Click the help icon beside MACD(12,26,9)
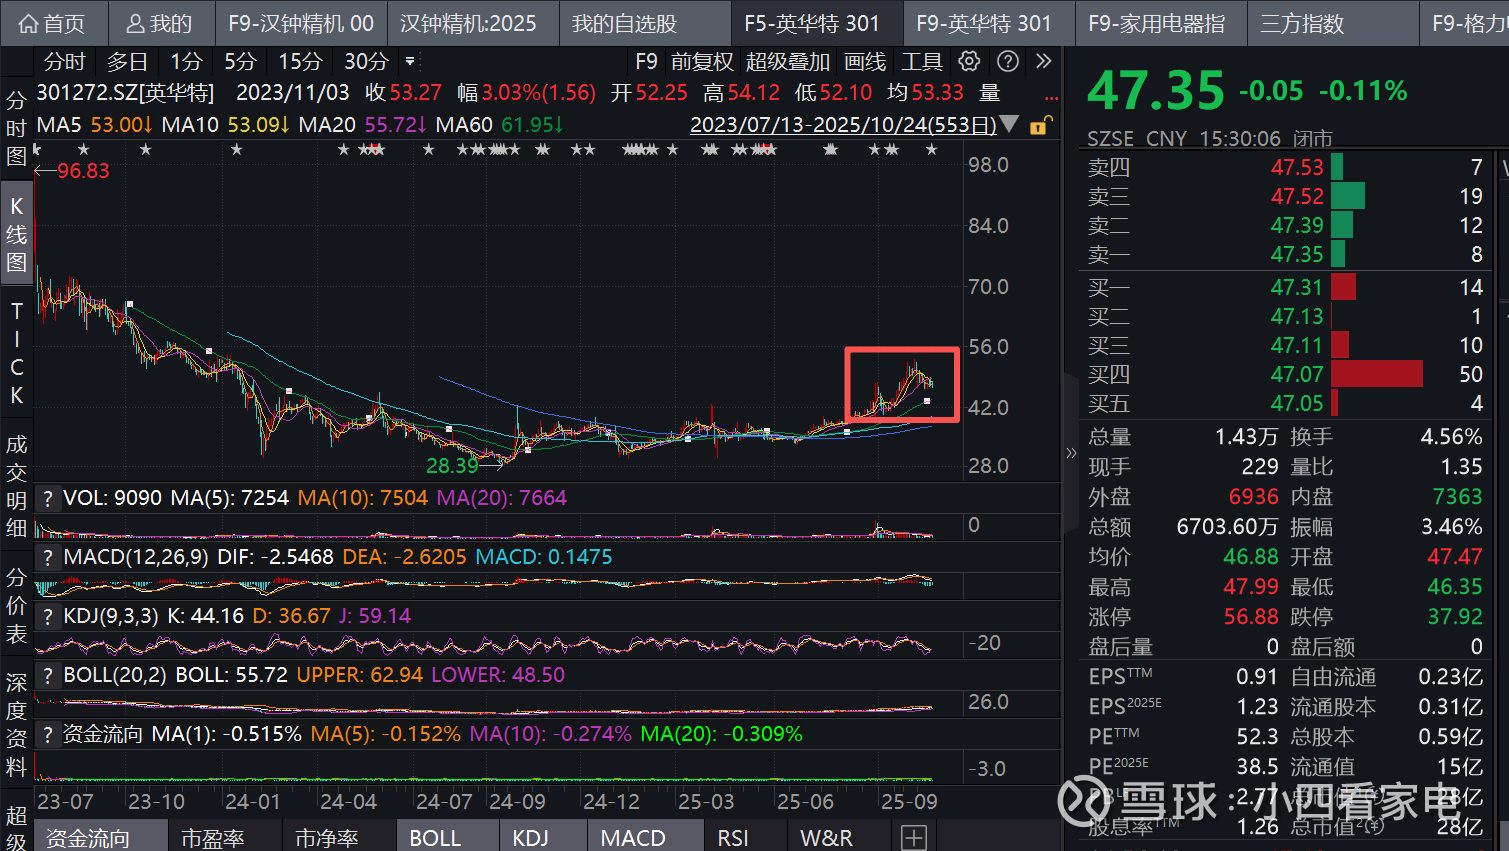1509x851 pixels. [47, 557]
